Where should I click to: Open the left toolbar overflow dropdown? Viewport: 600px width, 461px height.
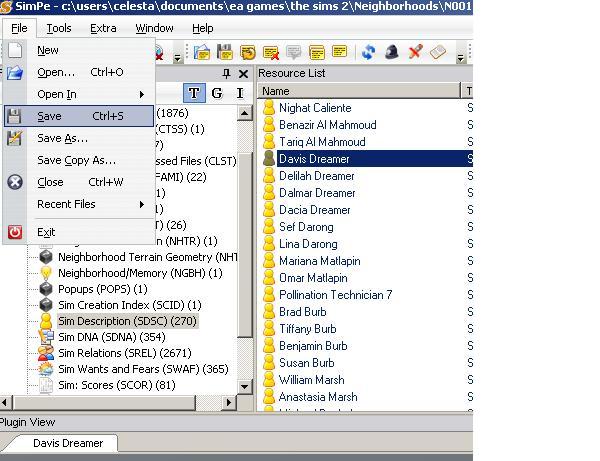point(177,58)
